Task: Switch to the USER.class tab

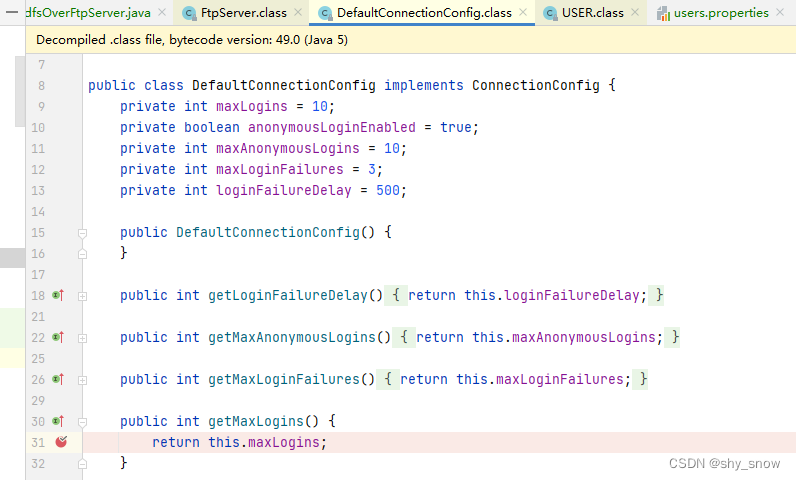Action: click(x=593, y=13)
